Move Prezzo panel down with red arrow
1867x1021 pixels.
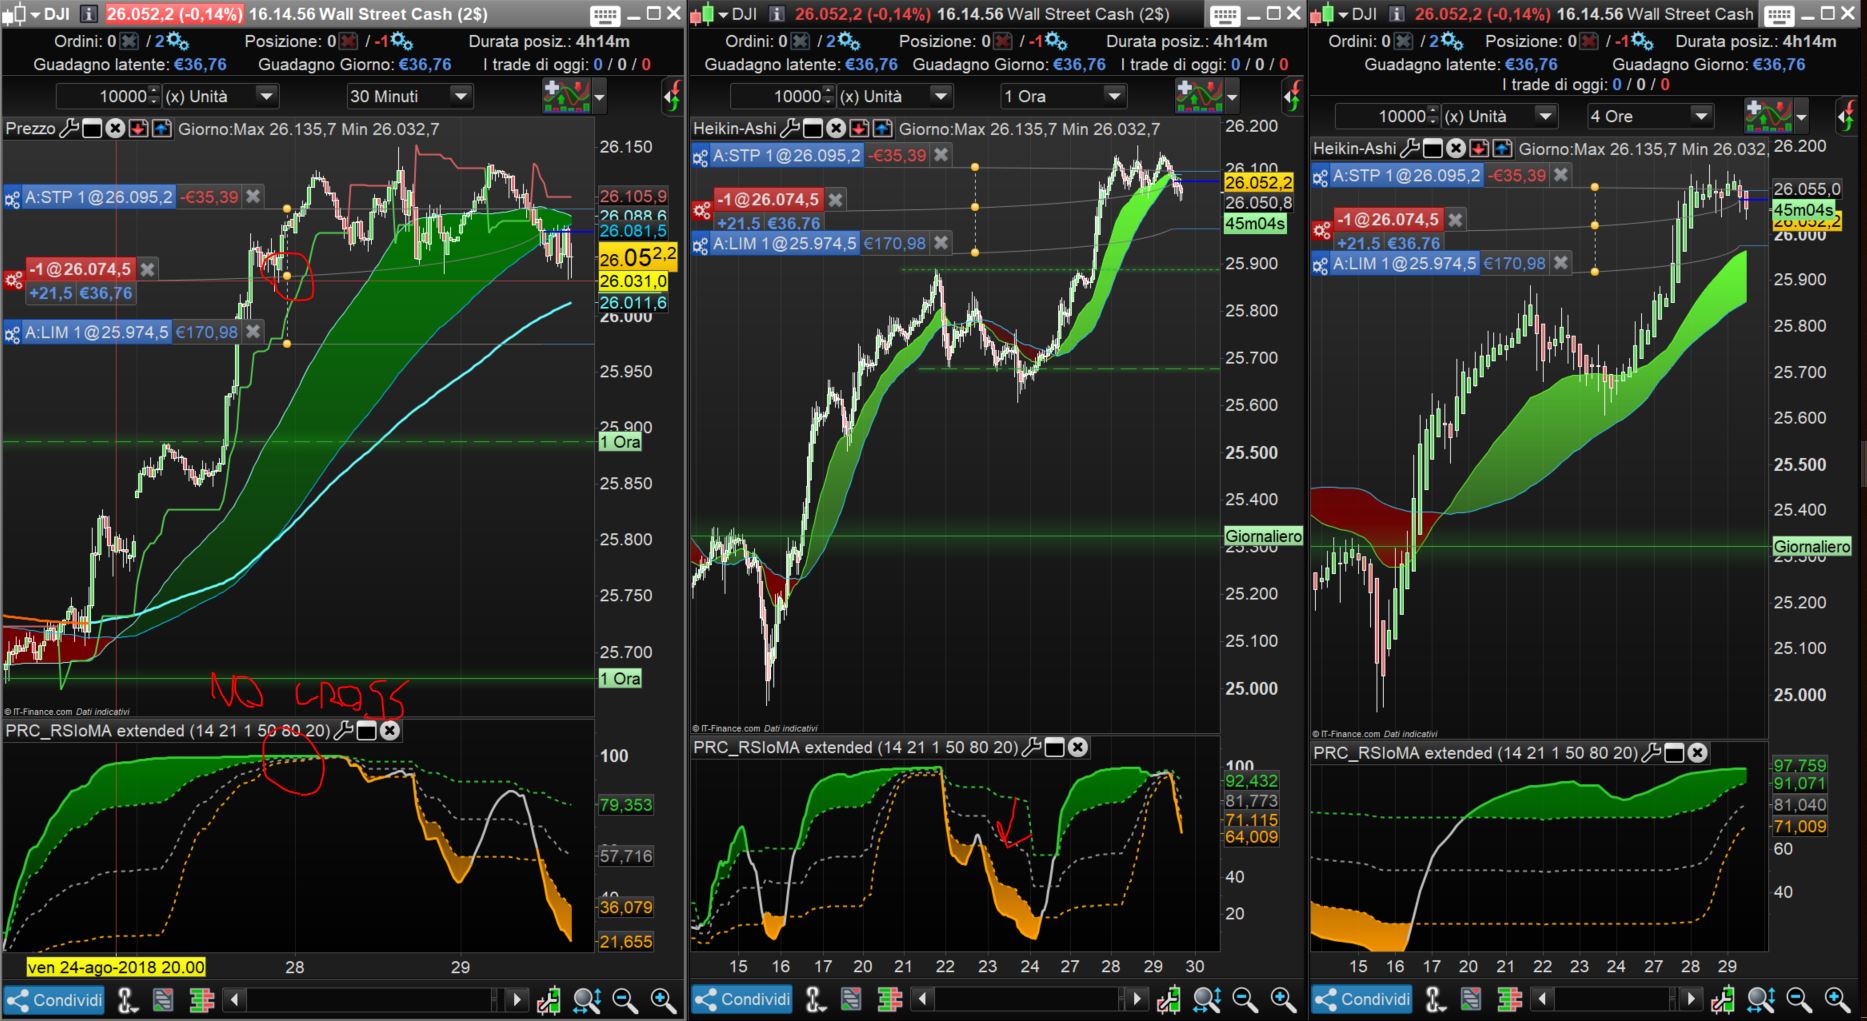tap(138, 129)
